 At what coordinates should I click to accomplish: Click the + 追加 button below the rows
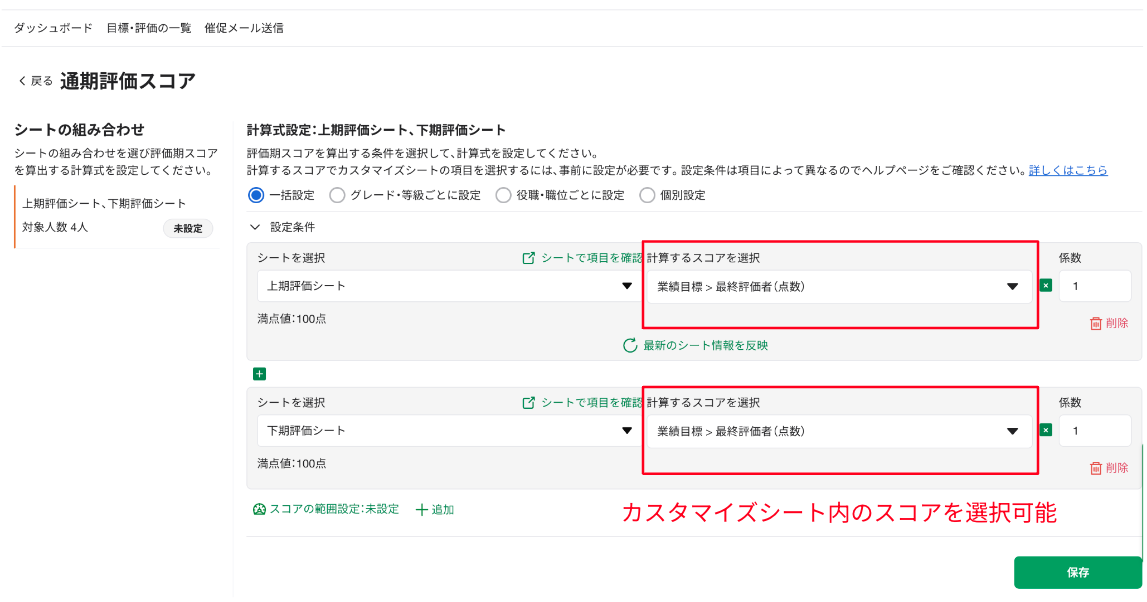435,509
